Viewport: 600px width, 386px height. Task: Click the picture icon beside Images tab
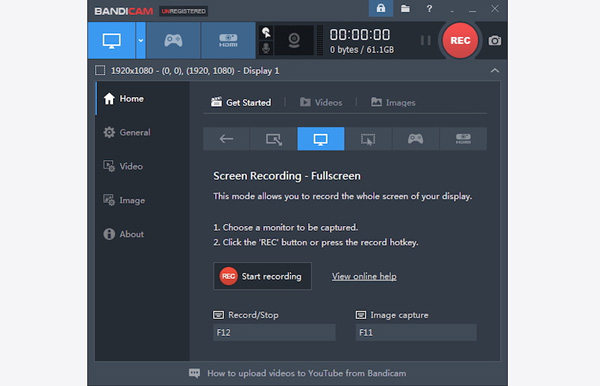point(376,102)
